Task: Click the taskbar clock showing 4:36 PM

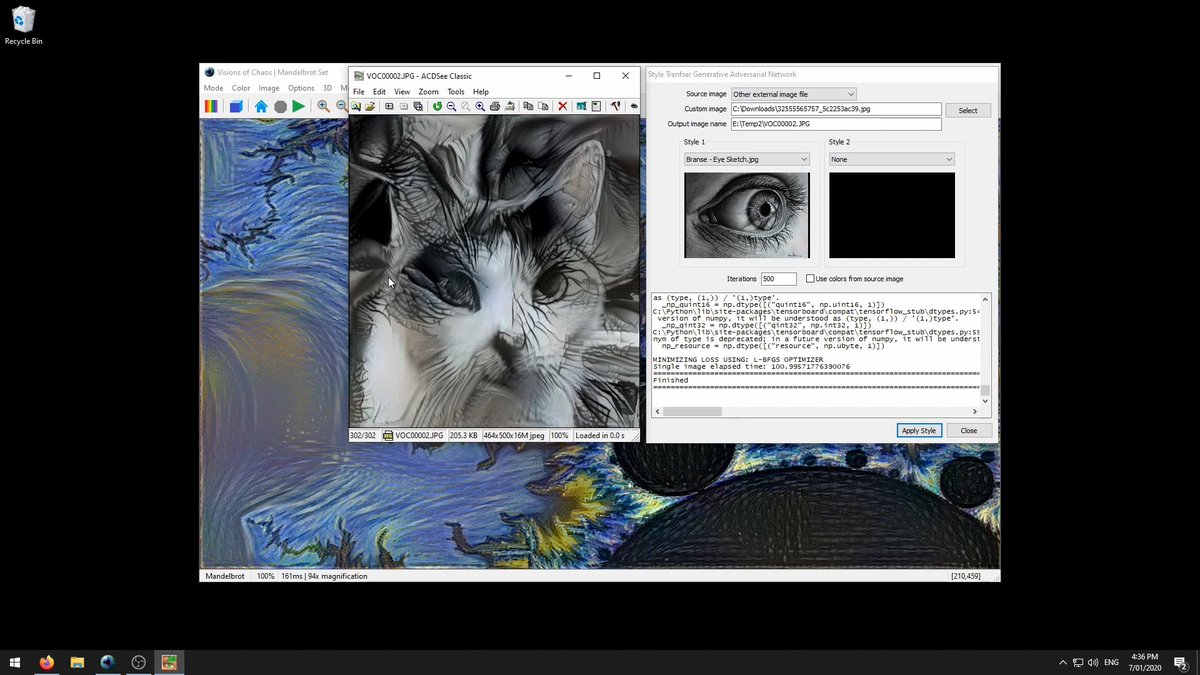Action: (x=1144, y=662)
